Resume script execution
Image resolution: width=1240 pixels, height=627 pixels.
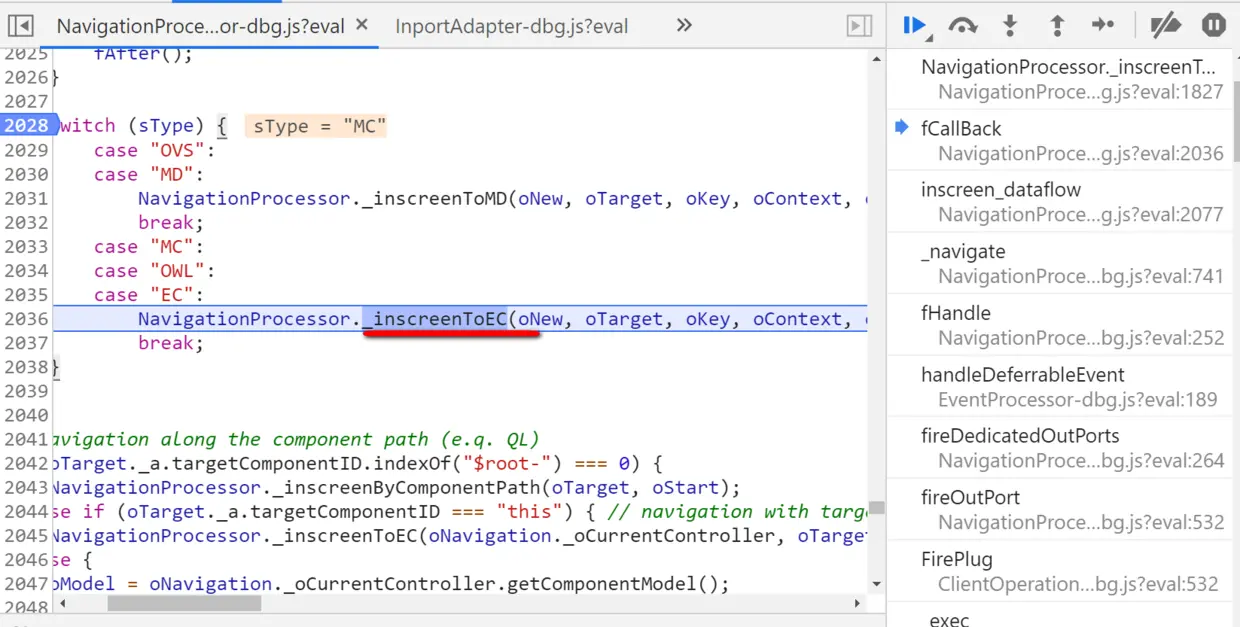coord(914,26)
